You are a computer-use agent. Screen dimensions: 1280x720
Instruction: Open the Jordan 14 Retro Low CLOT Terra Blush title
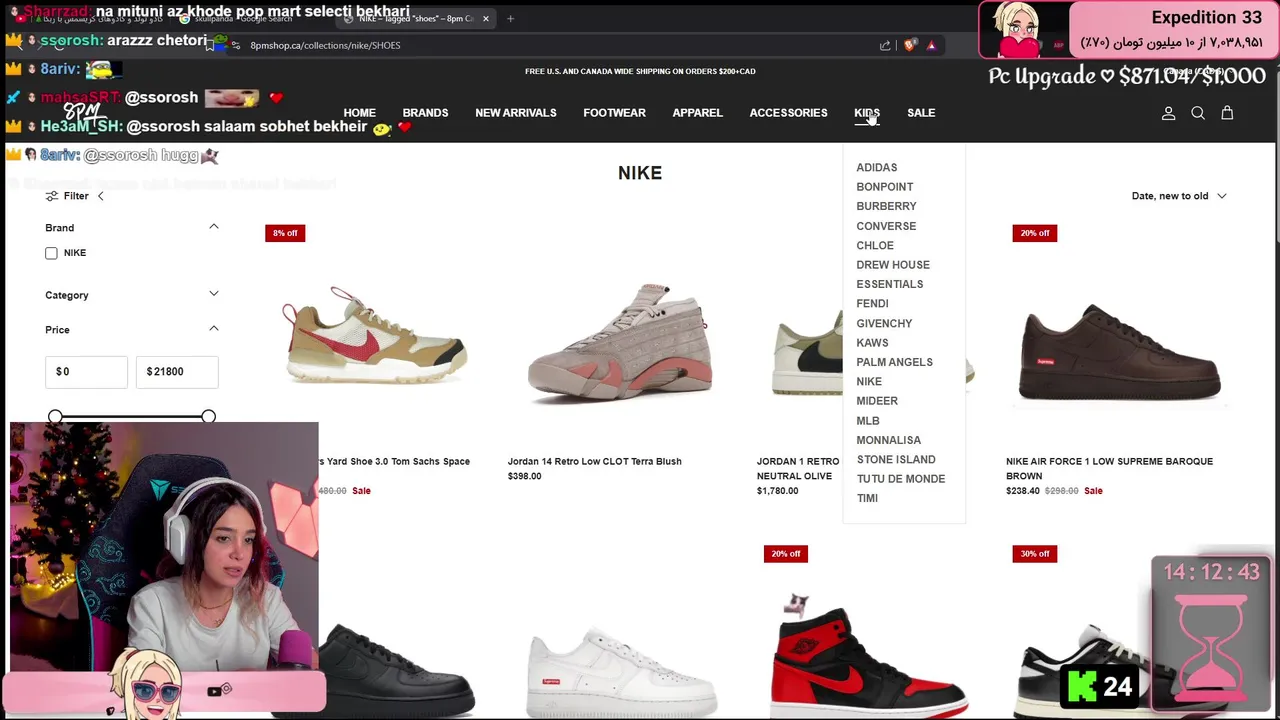[x=594, y=461]
